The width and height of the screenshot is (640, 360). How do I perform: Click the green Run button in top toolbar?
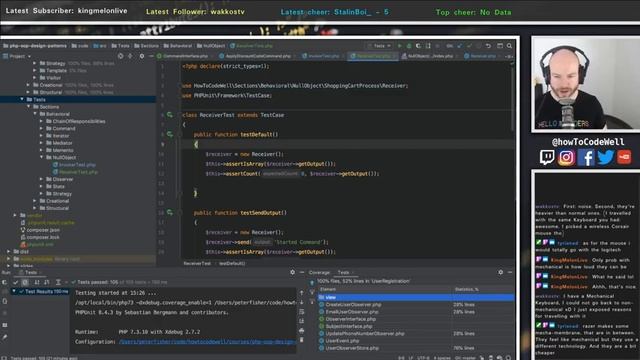(400, 46)
